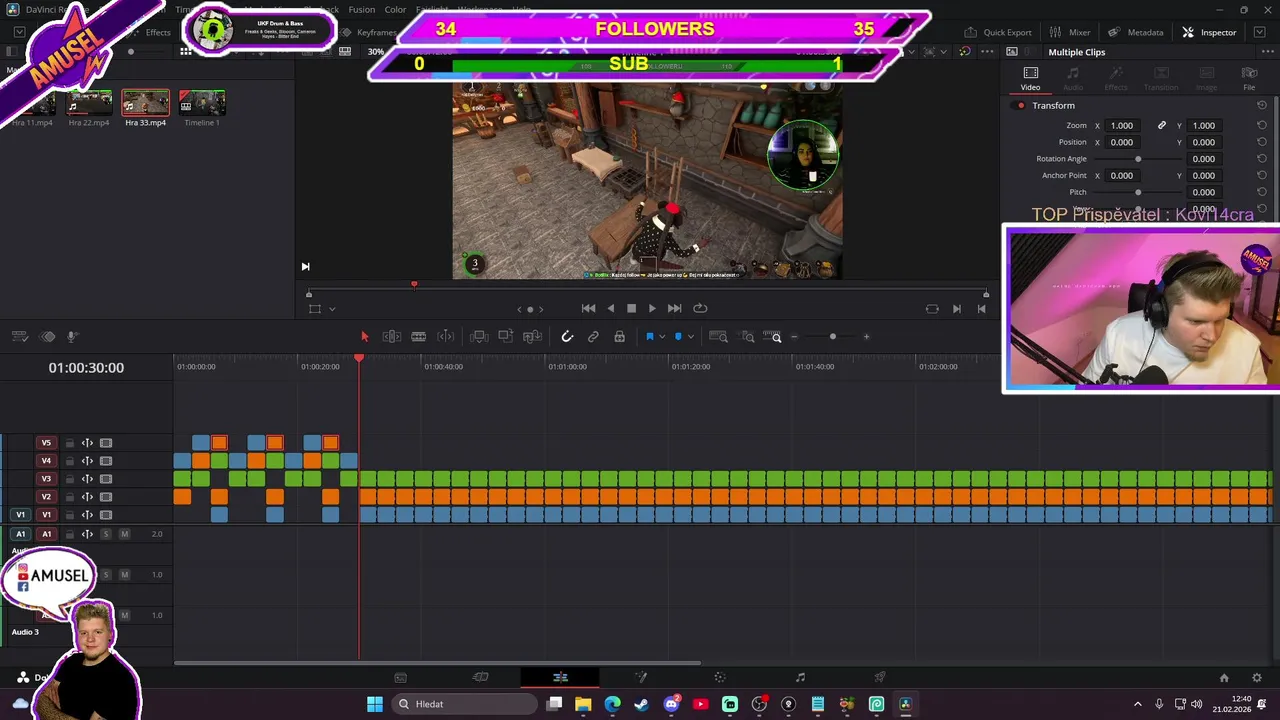The height and width of the screenshot is (720, 1280).
Task: Switch to Inspector Audio tab
Action: tap(1073, 78)
